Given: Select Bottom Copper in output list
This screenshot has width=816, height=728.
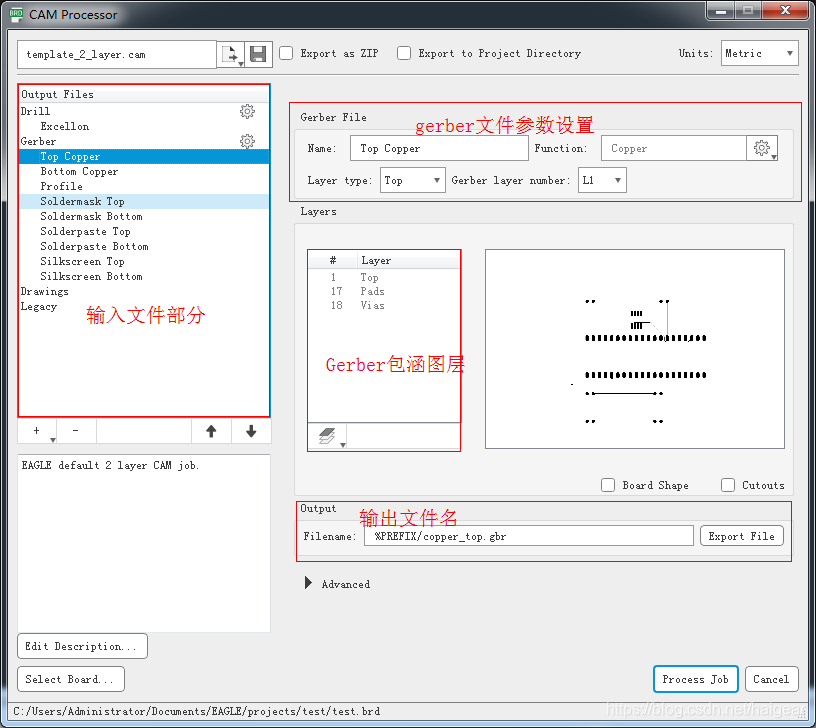Looking at the screenshot, I should pos(79,172).
